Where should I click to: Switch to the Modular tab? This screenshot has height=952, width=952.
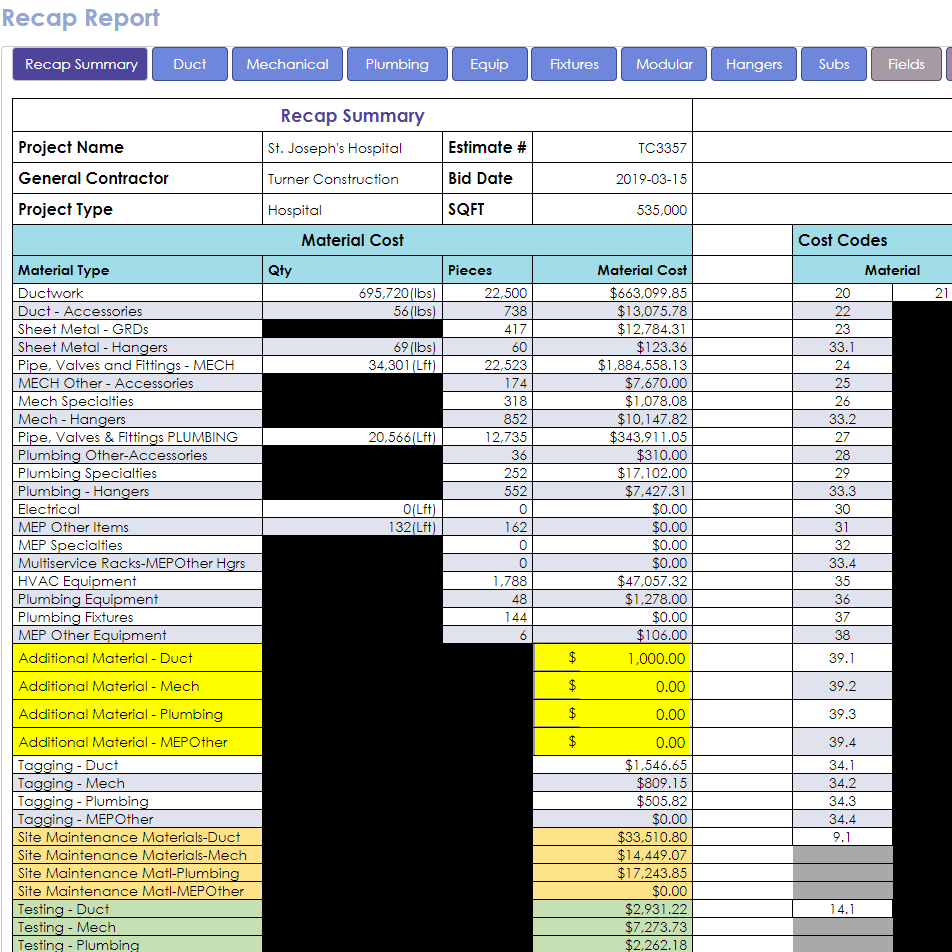coord(664,64)
